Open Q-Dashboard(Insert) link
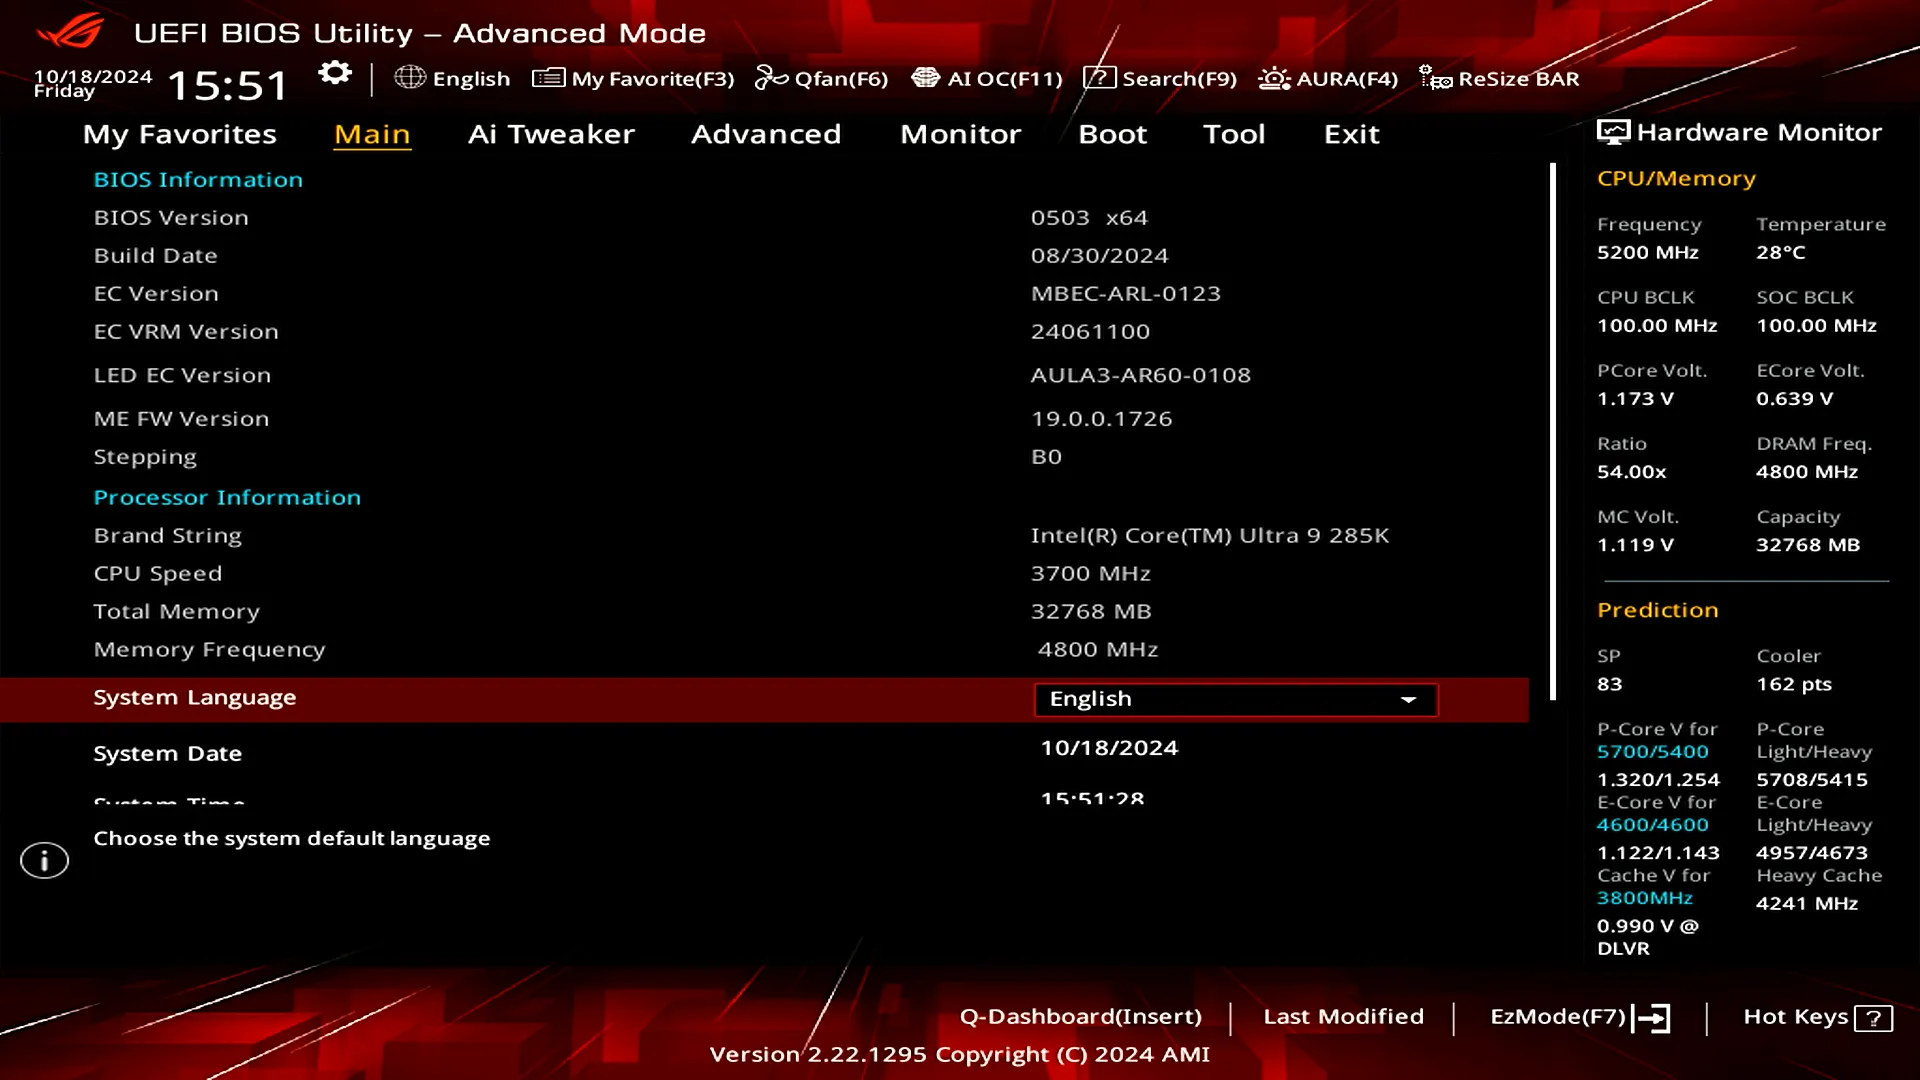The width and height of the screenshot is (1920, 1080). click(x=1080, y=1017)
